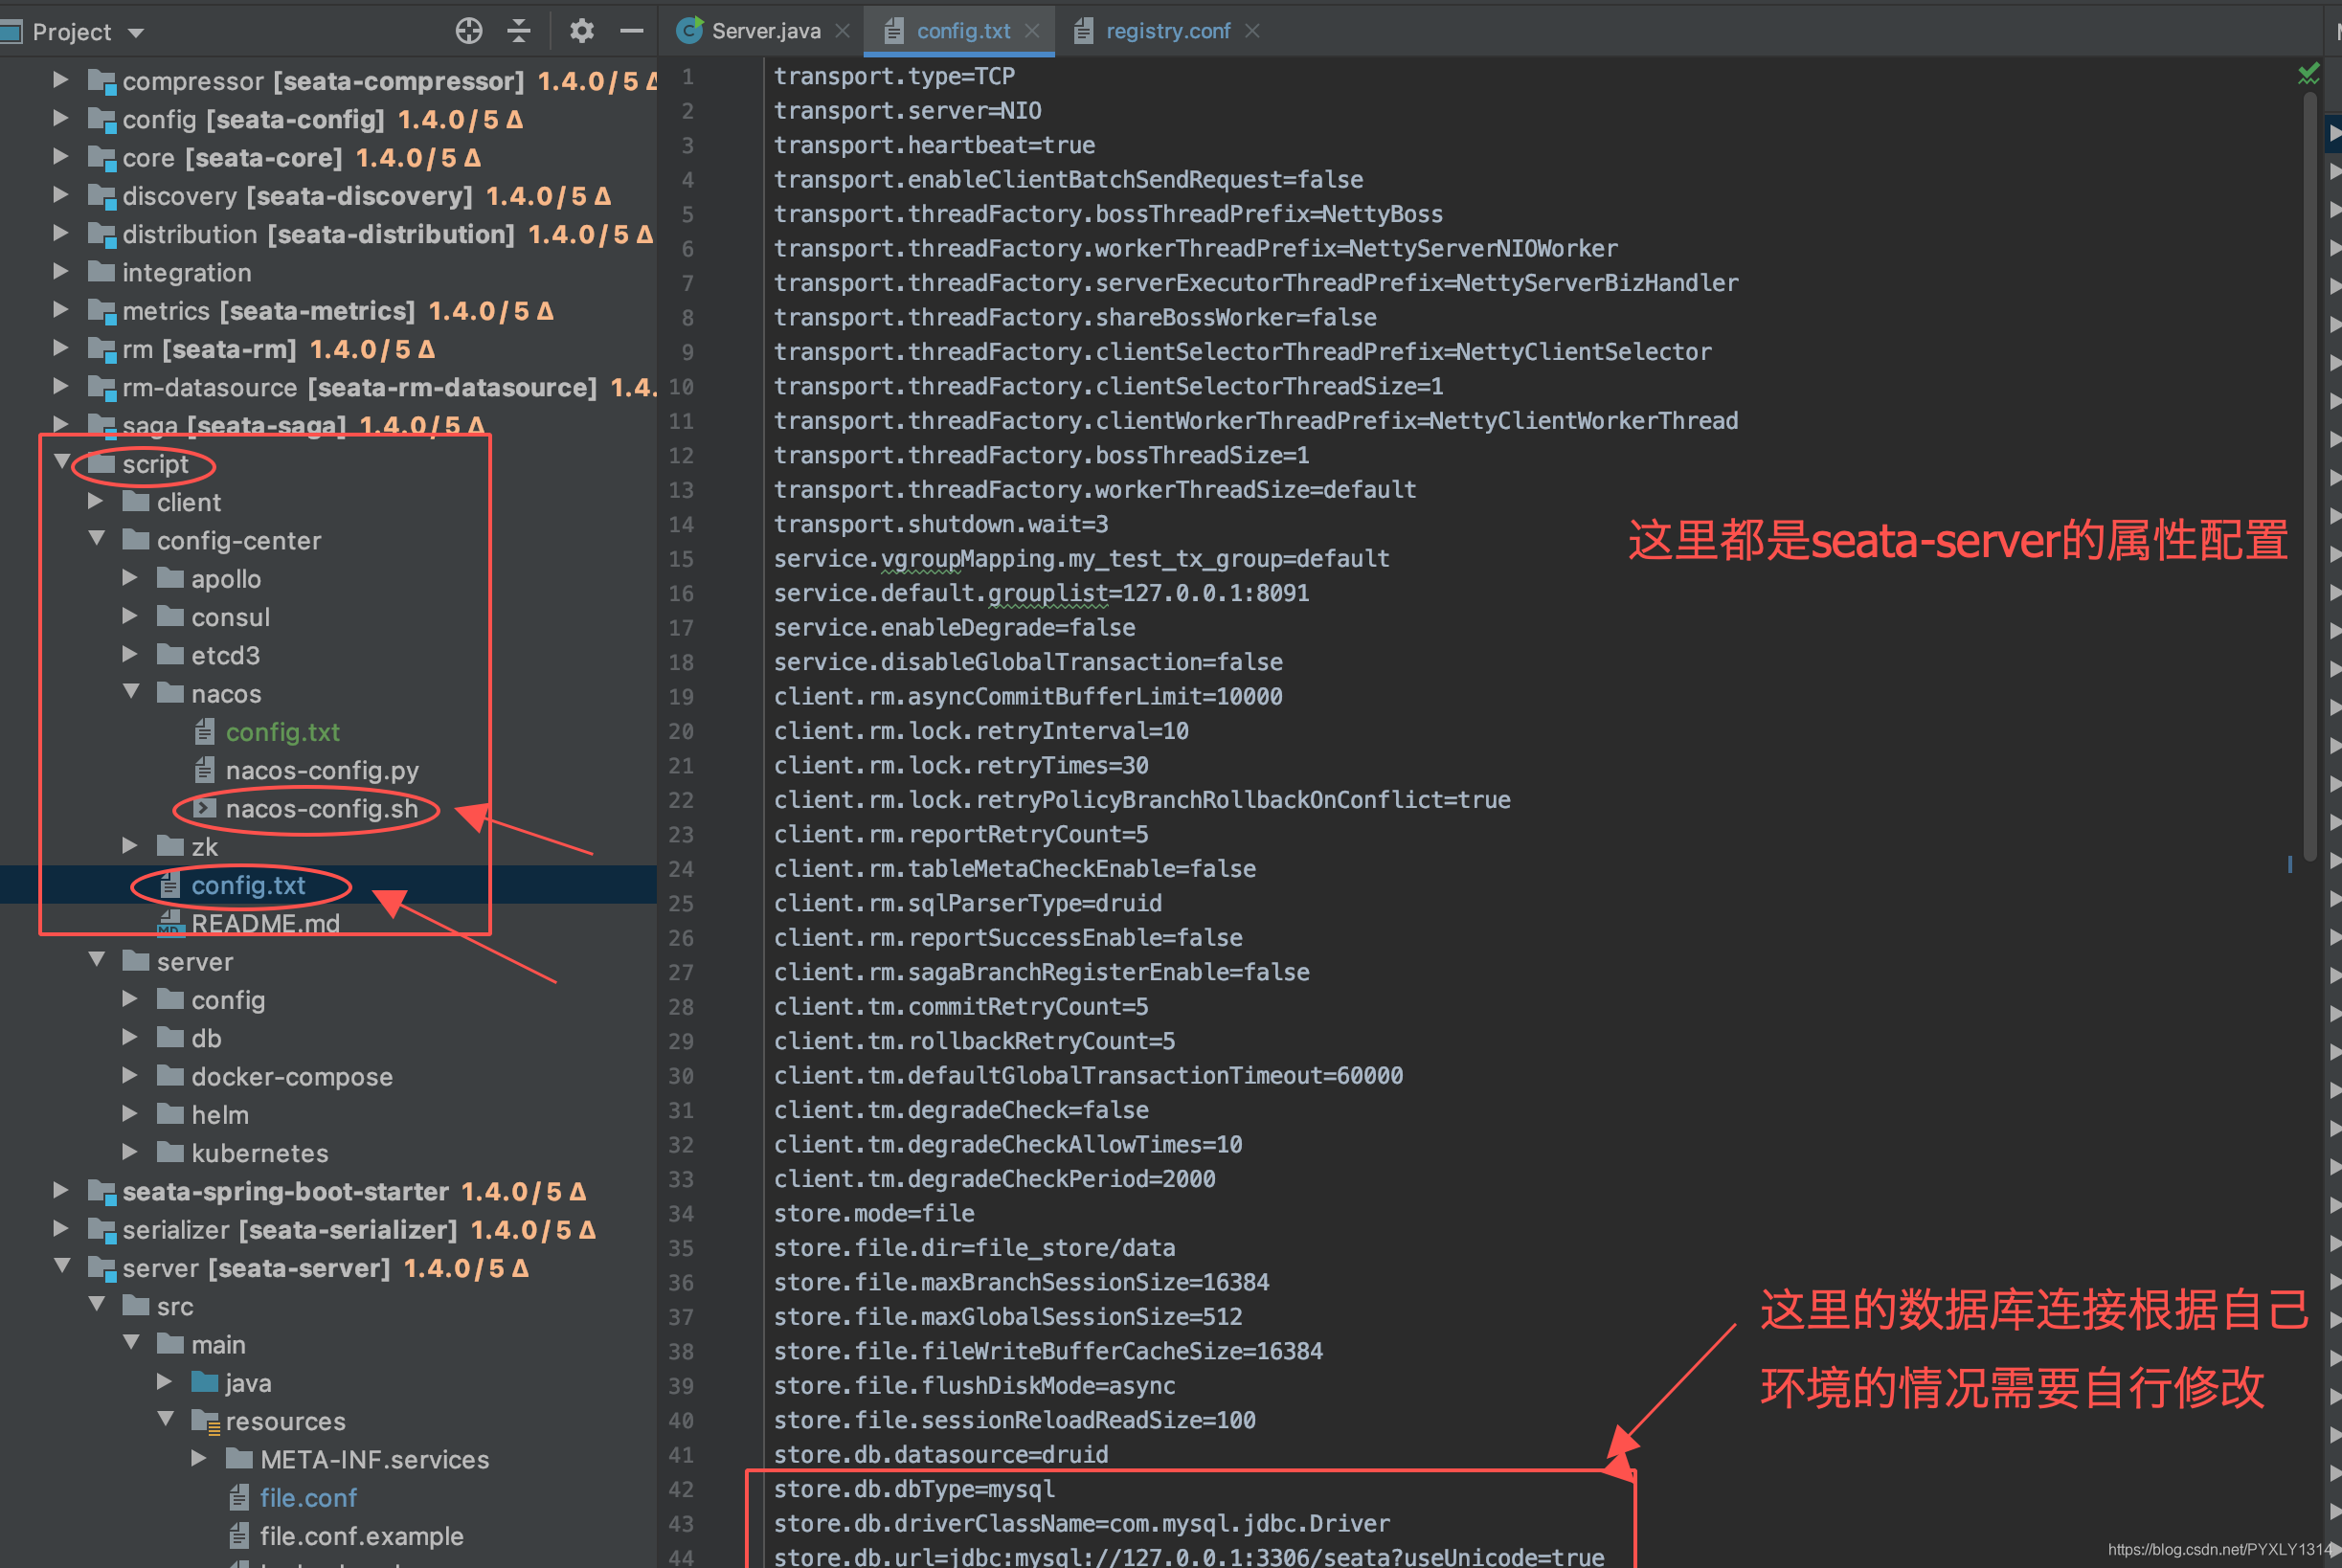
Task: Expand the seata-spring-boot-starter module
Action: (x=60, y=1190)
